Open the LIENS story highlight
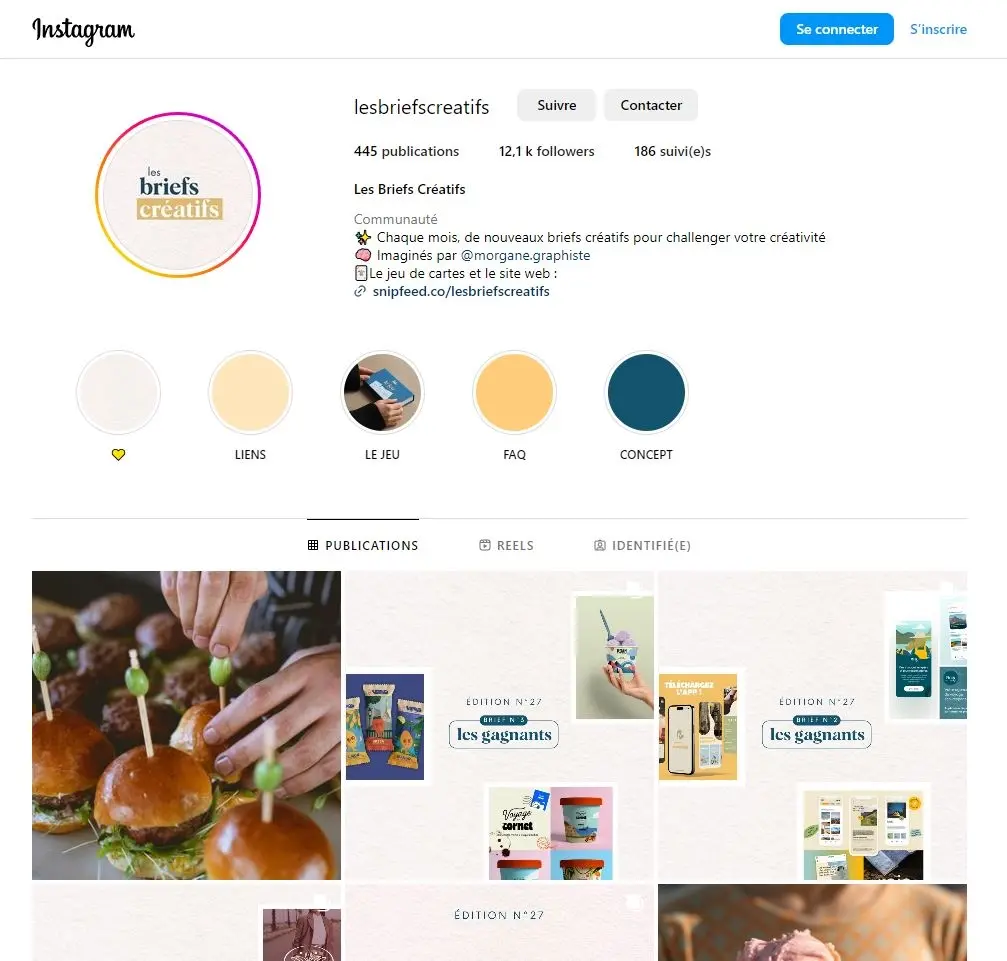This screenshot has width=1007, height=961. point(250,392)
